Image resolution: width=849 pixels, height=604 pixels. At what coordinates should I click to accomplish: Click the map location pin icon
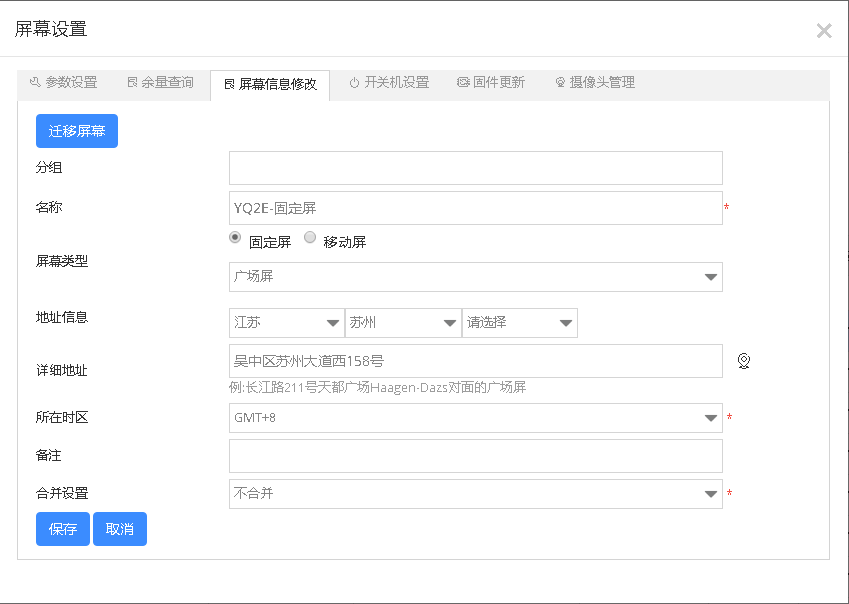tap(744, 361)
